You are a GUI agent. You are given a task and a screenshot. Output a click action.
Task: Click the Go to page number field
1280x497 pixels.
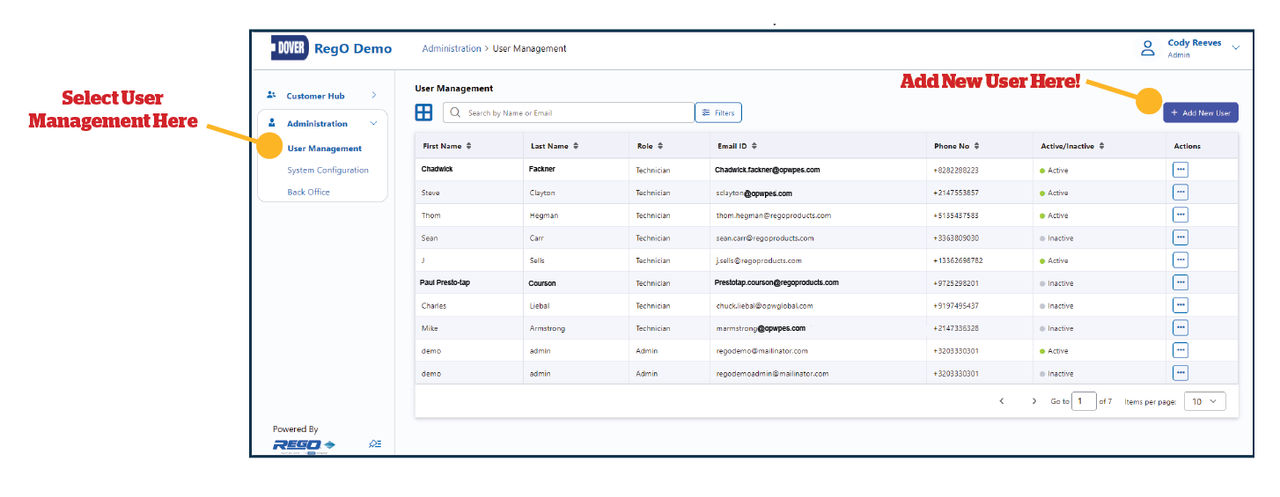coord(1084,401)
